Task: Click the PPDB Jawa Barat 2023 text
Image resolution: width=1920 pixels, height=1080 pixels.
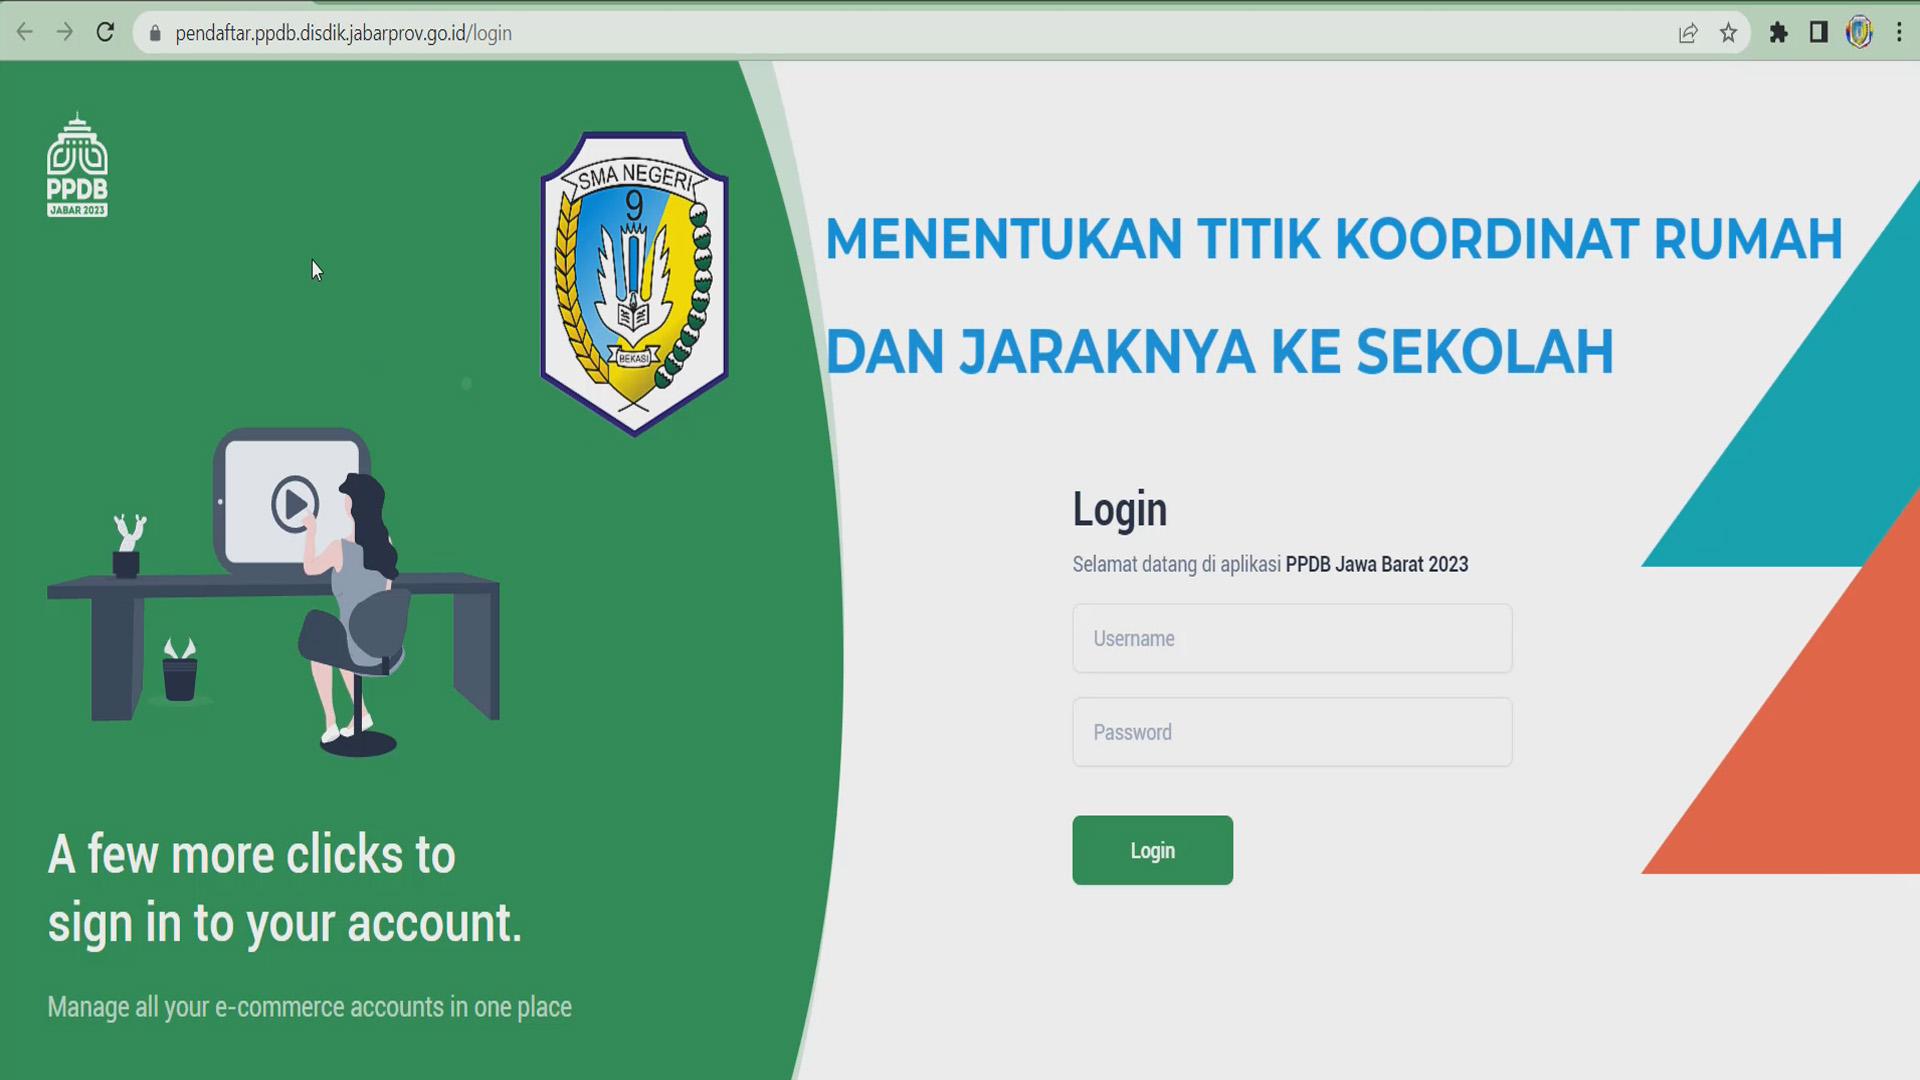Action: [1376, 564]
